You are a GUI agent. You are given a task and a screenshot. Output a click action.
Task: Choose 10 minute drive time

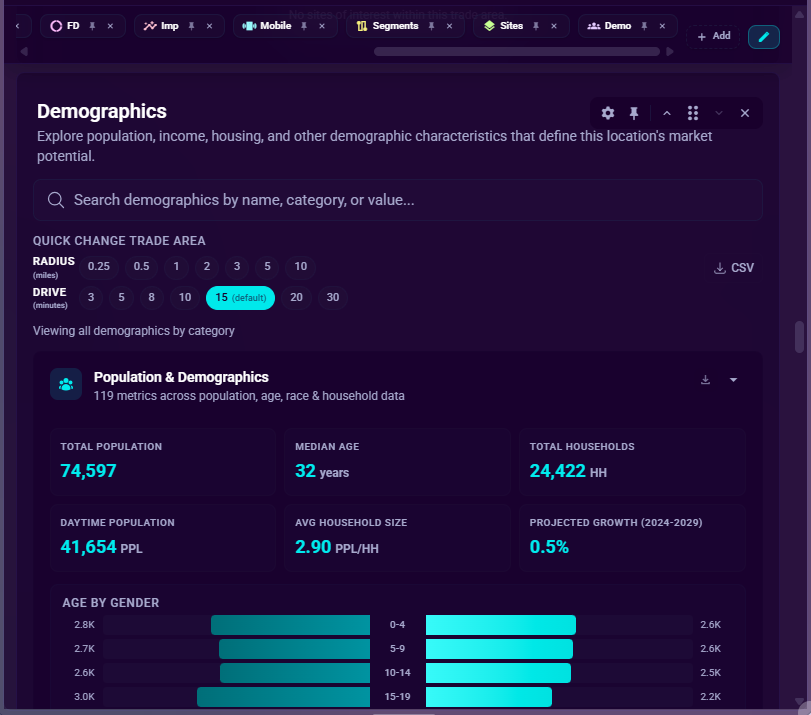click(x=185, y=297)
